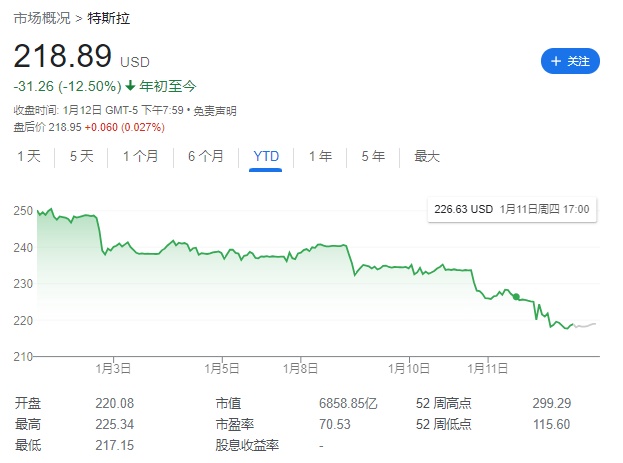The height and width of the screenshot is (463, 623).
Task: Open the 1年 chart tab
Action: 320,156
